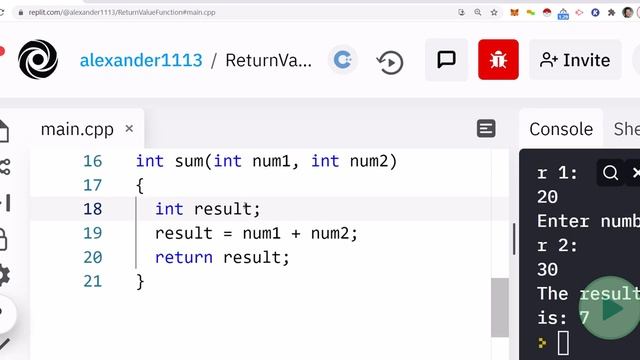The image size is (640, 360).
Task: Click the ReturnVa... project title
Action: (268, 60)
